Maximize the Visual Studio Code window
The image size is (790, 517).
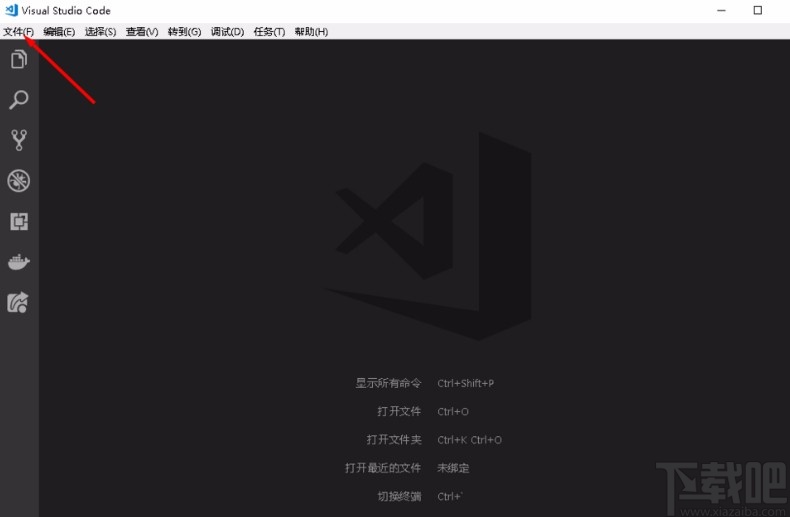(x=757, y=10)
